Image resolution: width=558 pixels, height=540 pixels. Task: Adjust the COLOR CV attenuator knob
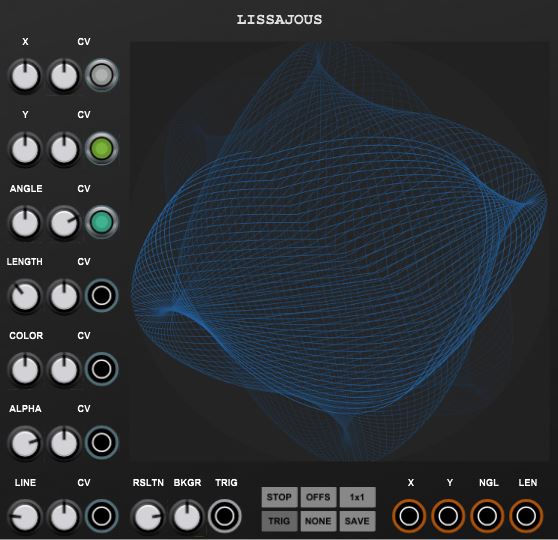[64, 369]
